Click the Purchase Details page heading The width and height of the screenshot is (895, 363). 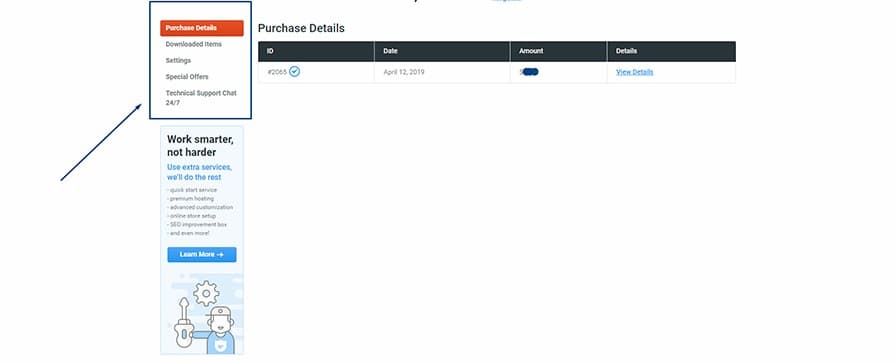(x=301, y=28)
